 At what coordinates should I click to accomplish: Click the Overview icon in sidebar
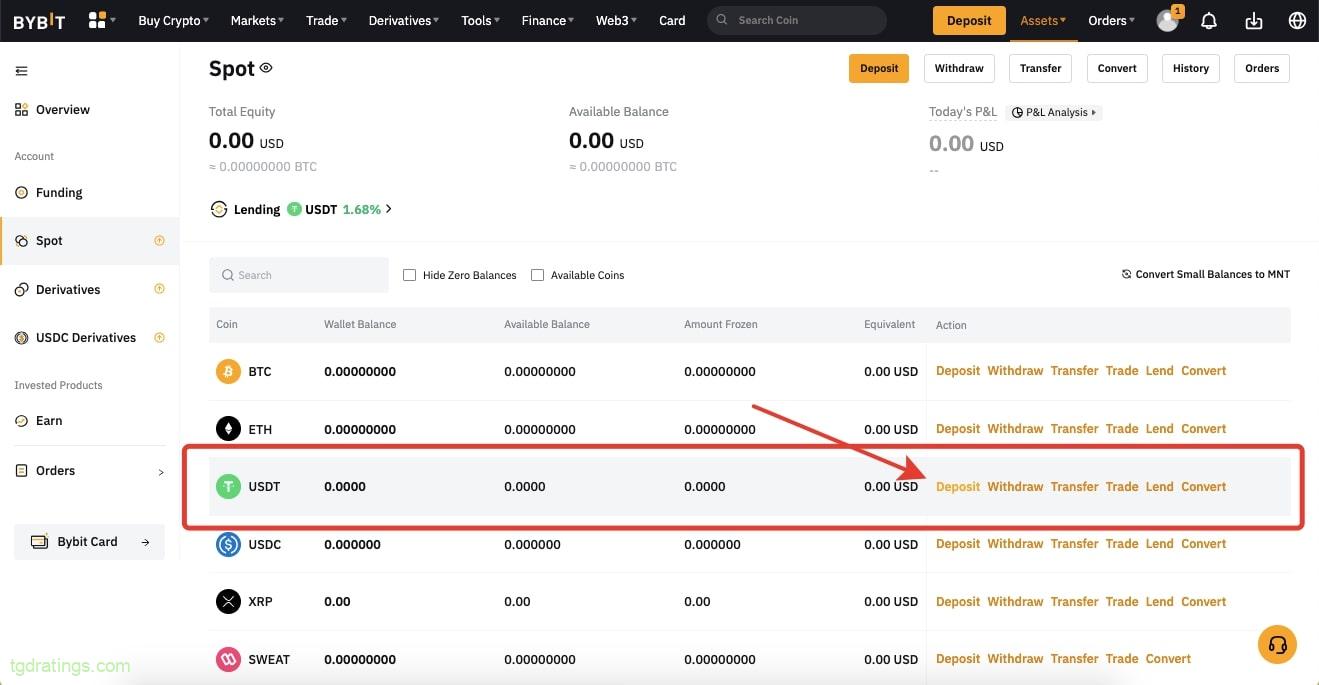tap(21, 110)
